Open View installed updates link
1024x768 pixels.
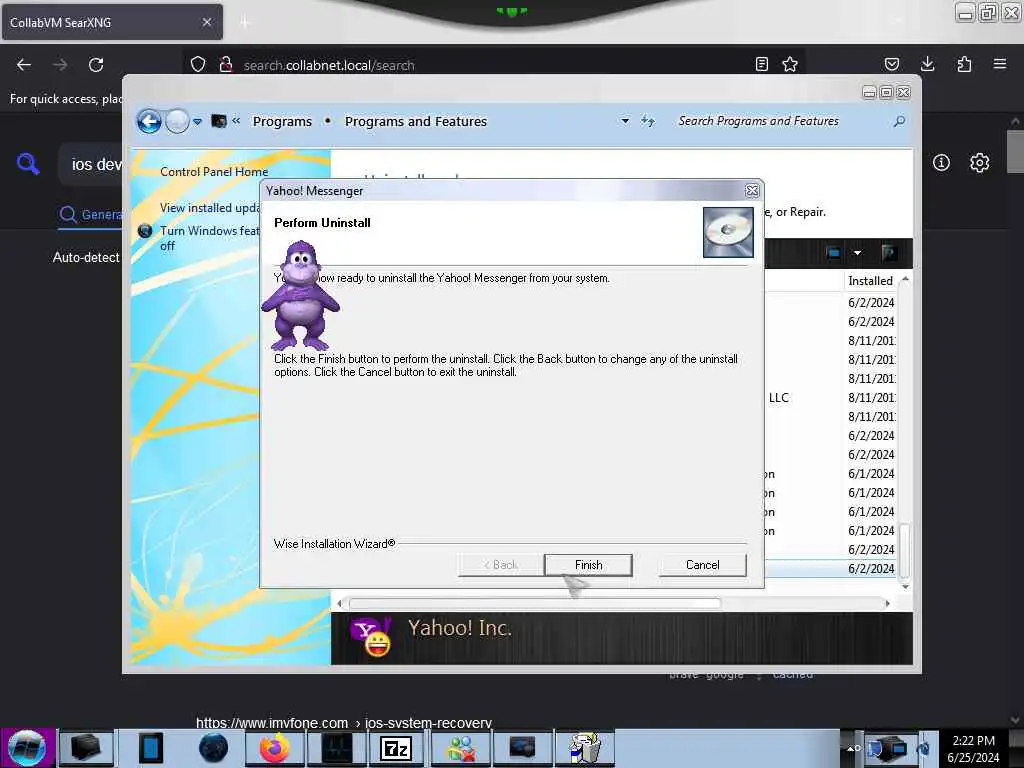point(210,208)
